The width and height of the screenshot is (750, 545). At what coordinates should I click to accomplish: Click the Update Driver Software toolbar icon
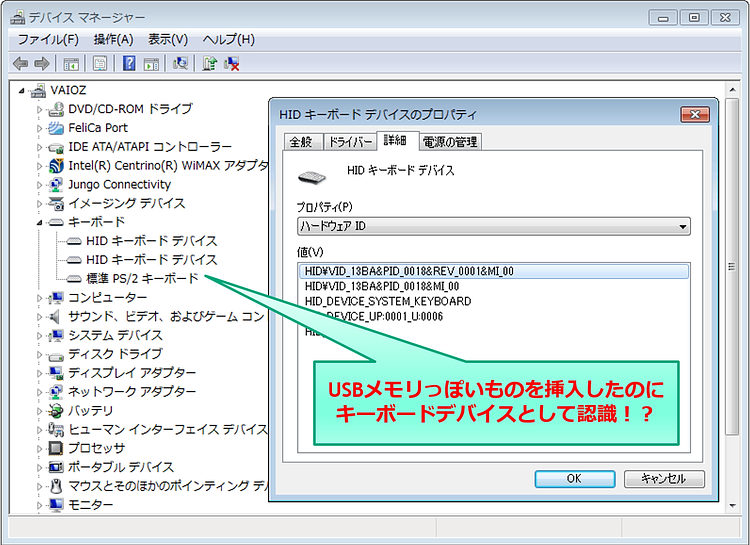pyautogui.click(x=209, y=64)
